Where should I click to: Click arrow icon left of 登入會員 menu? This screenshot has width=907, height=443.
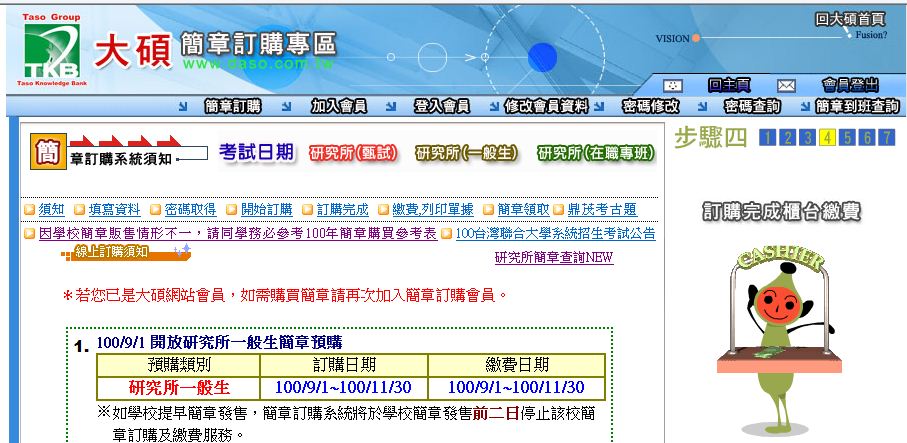pyautogui.click(x=391, y=106)
